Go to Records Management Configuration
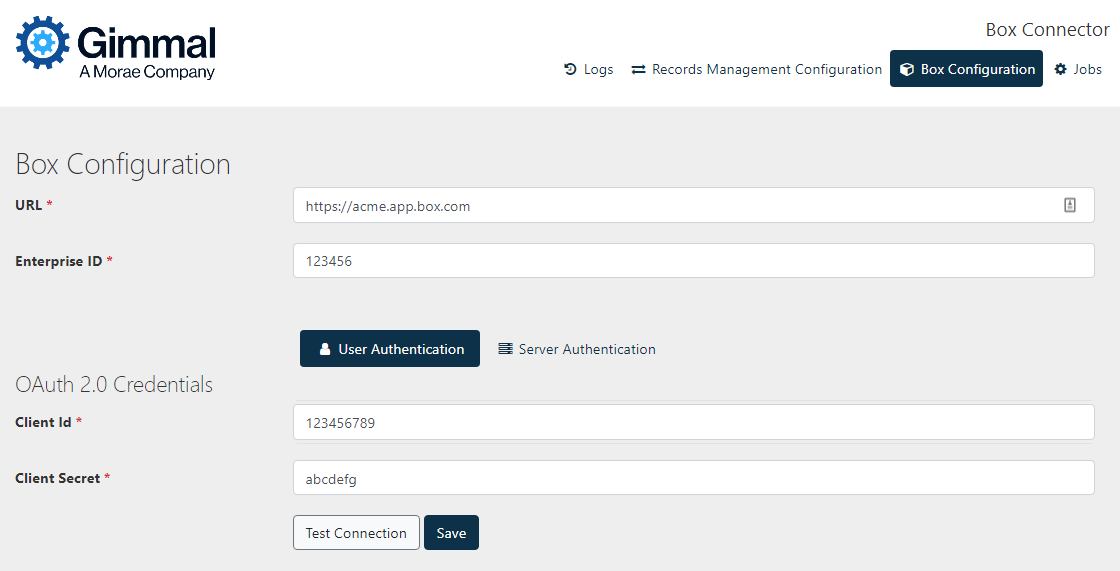1120x571 pixels. (x=766, y=69)
